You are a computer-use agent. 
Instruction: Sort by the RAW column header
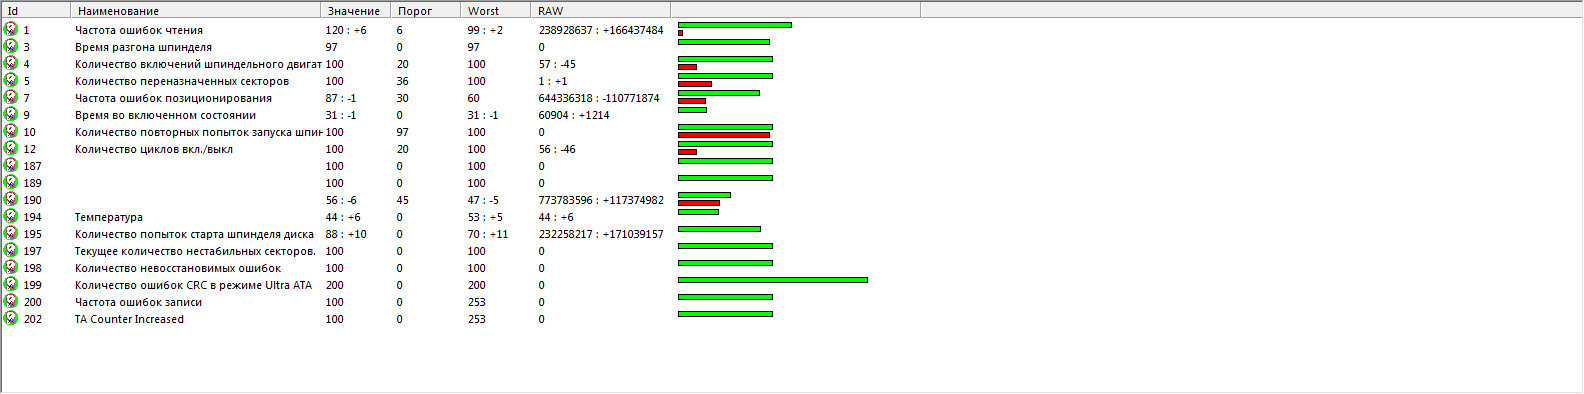[600, 10]
